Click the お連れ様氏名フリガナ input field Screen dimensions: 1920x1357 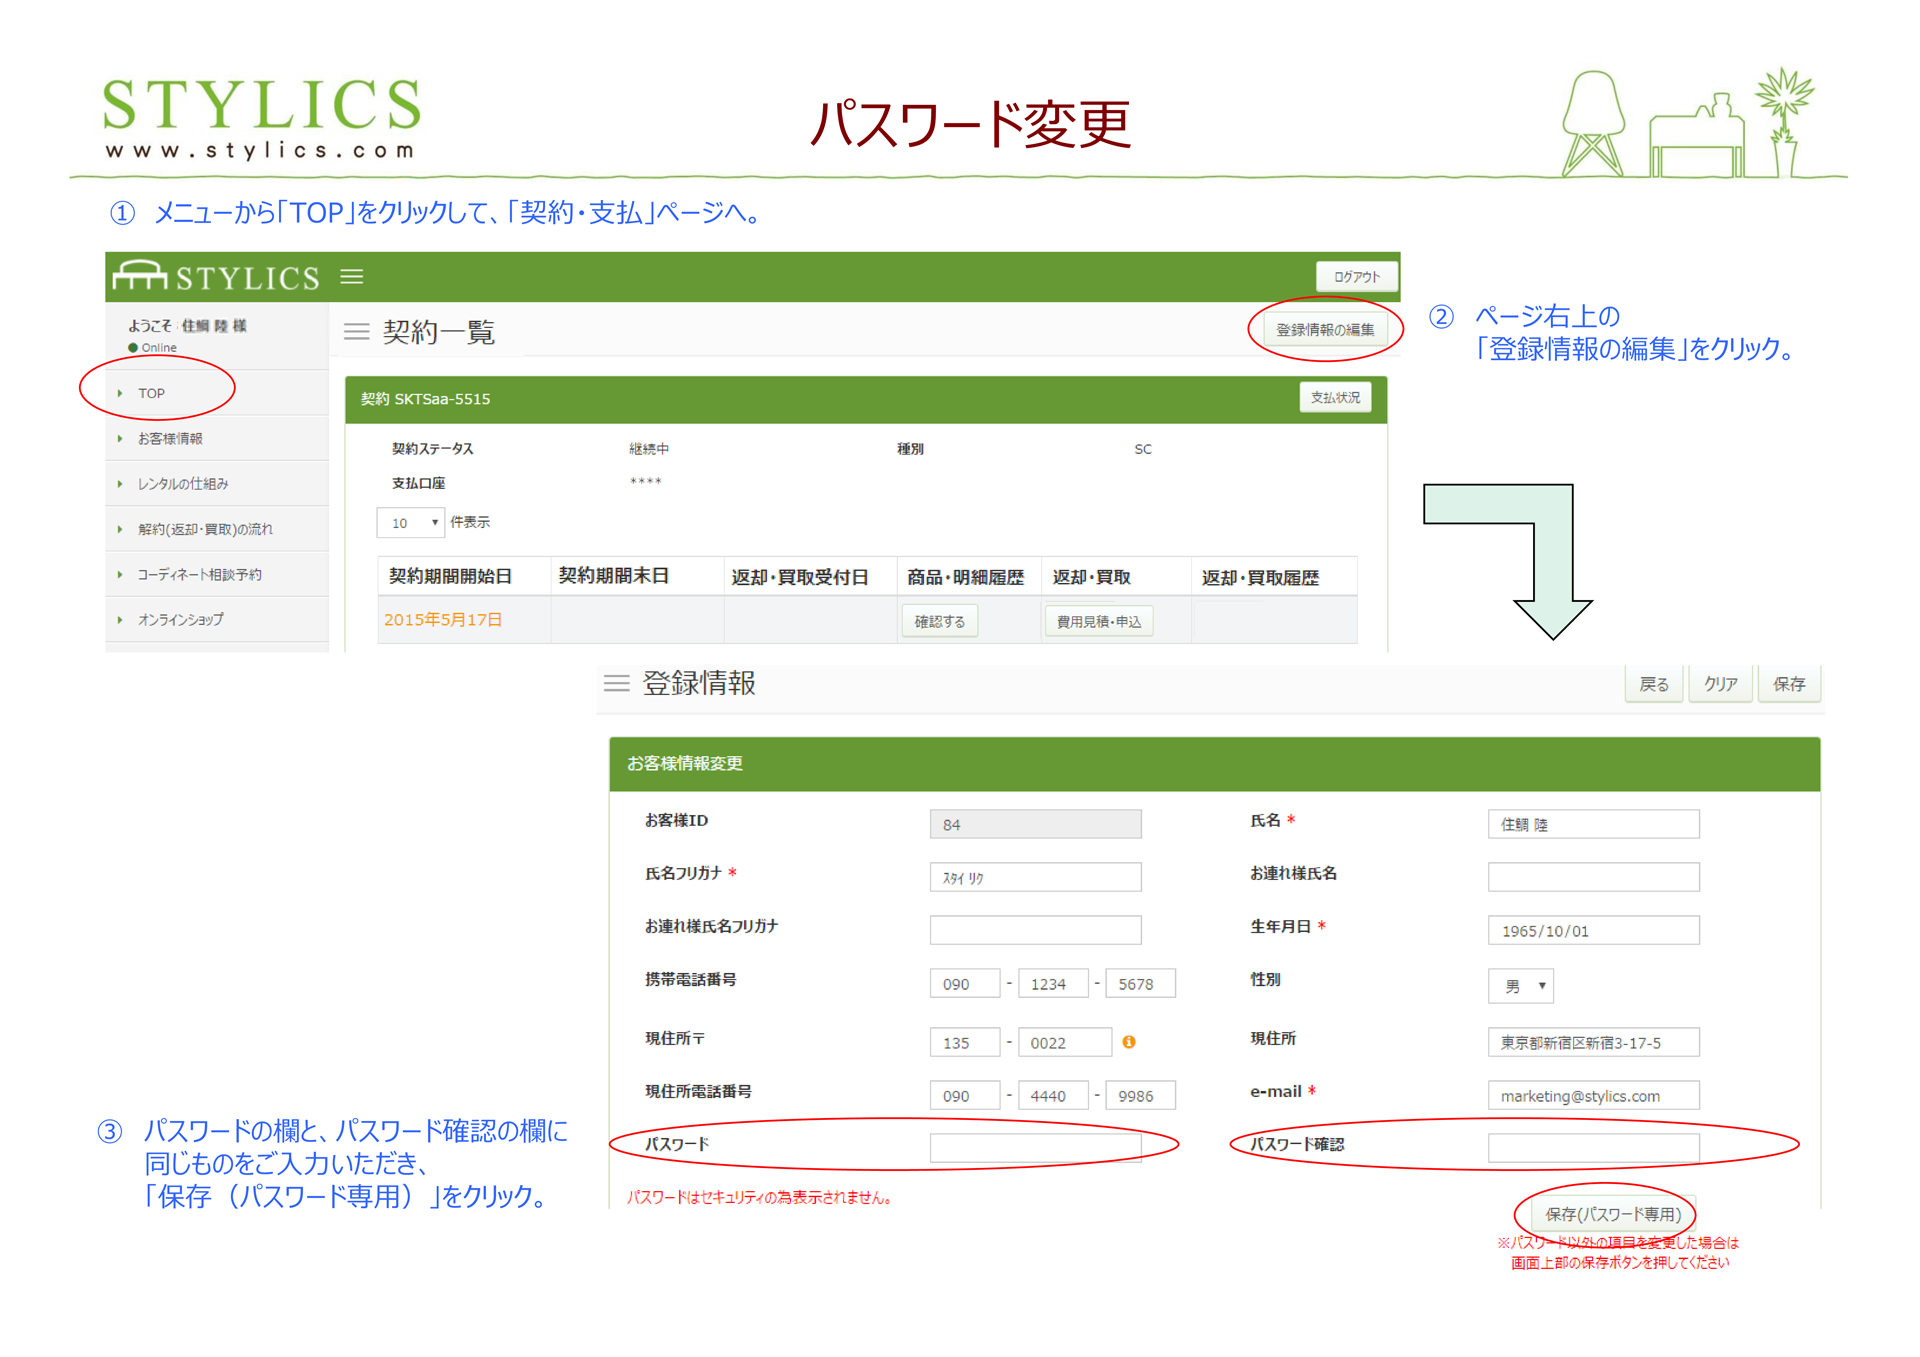click(x=1035, y=930)
